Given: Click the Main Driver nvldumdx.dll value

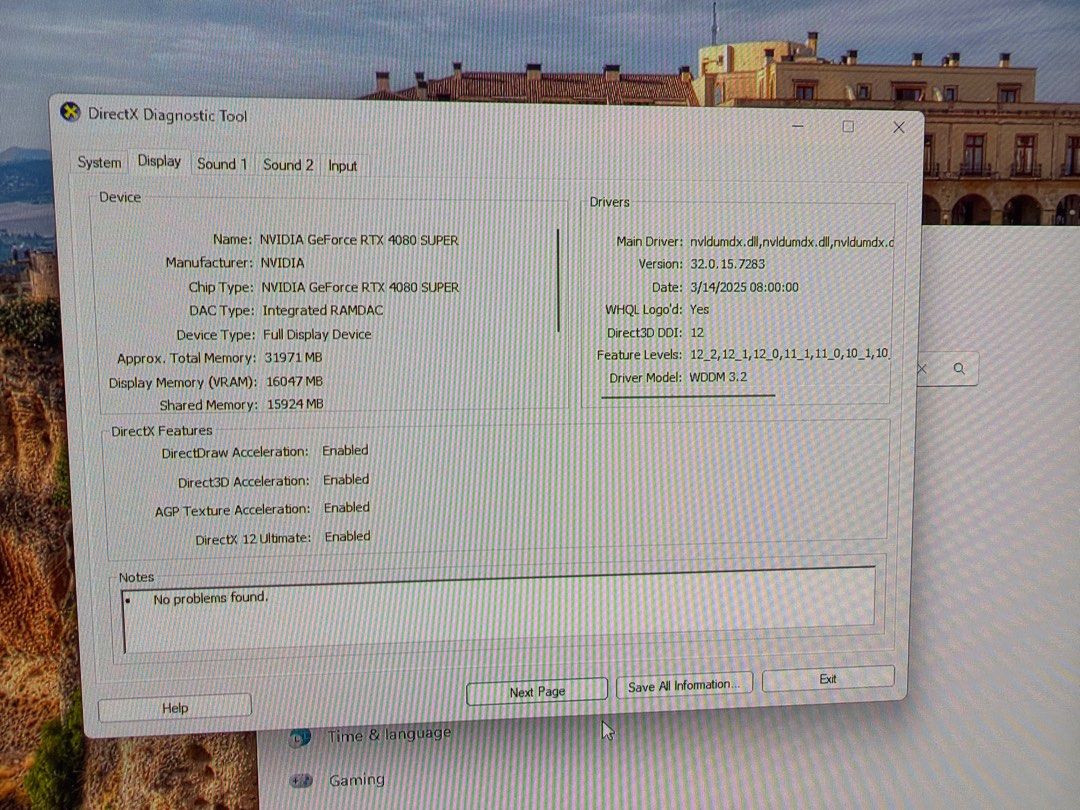Looking at the screenshot, I should 791,242.
